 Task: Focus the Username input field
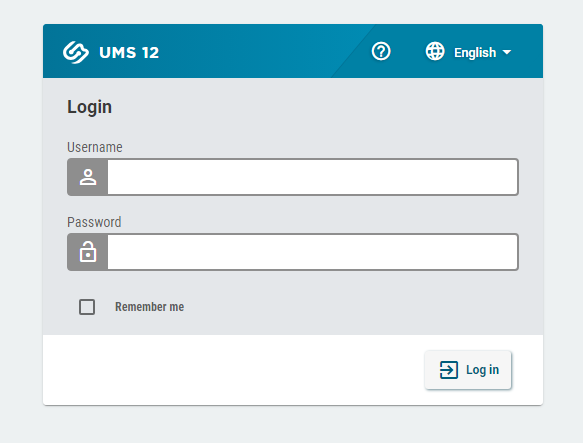pos(313,177)
